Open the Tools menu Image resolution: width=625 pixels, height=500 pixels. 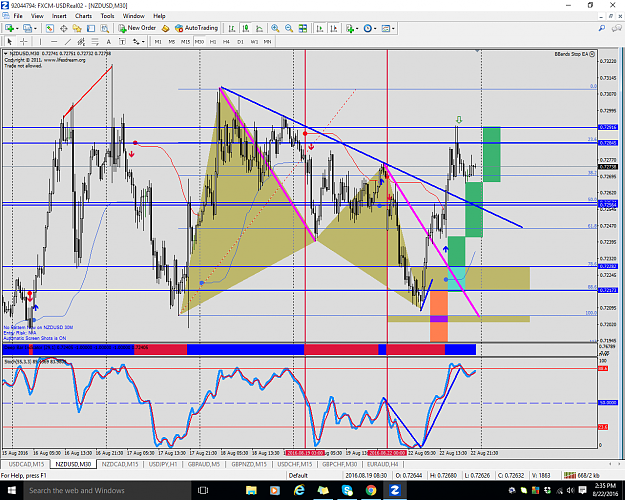(x=107, y=16)
